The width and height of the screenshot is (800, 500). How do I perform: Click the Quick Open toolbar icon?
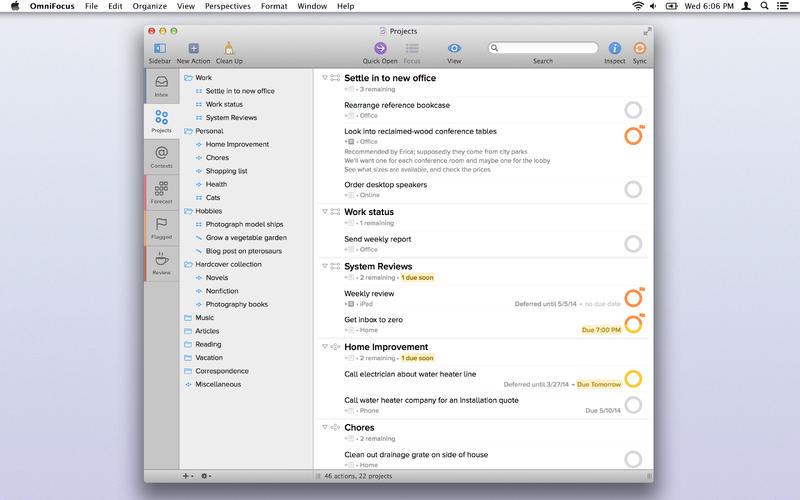[x=380, y=48]
